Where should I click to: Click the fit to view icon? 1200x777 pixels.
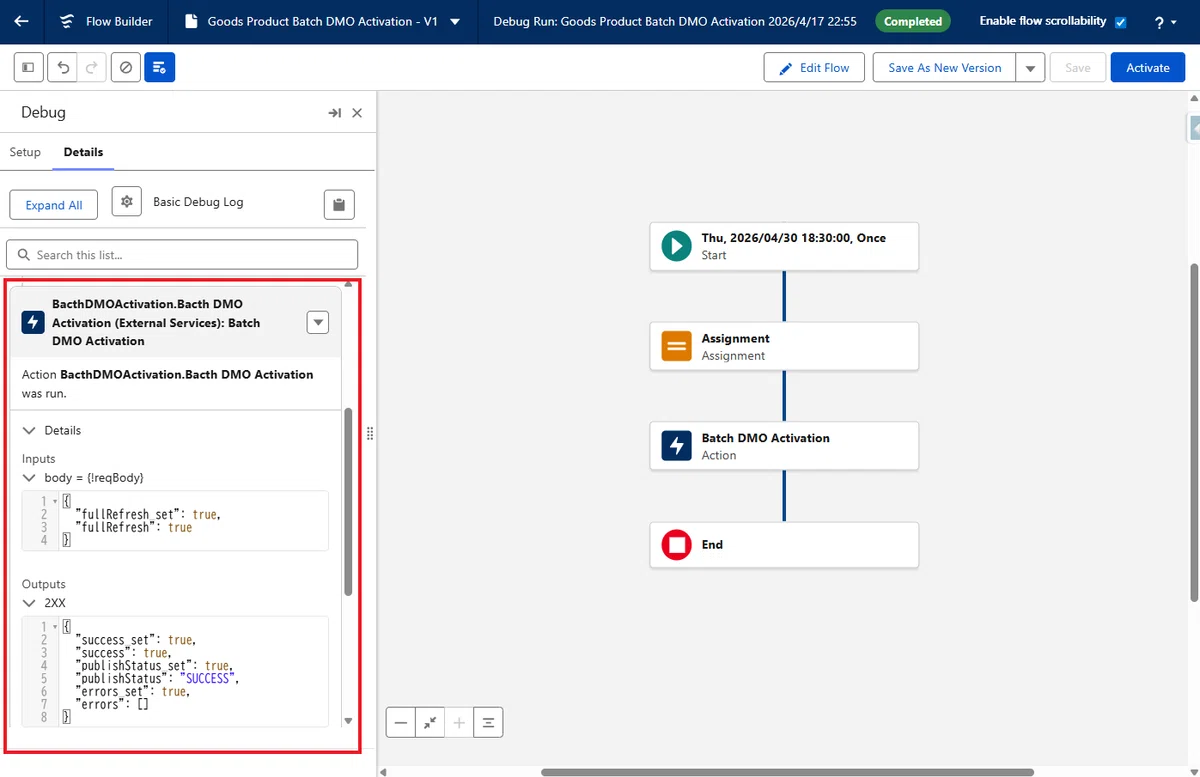tap(430, 722)
